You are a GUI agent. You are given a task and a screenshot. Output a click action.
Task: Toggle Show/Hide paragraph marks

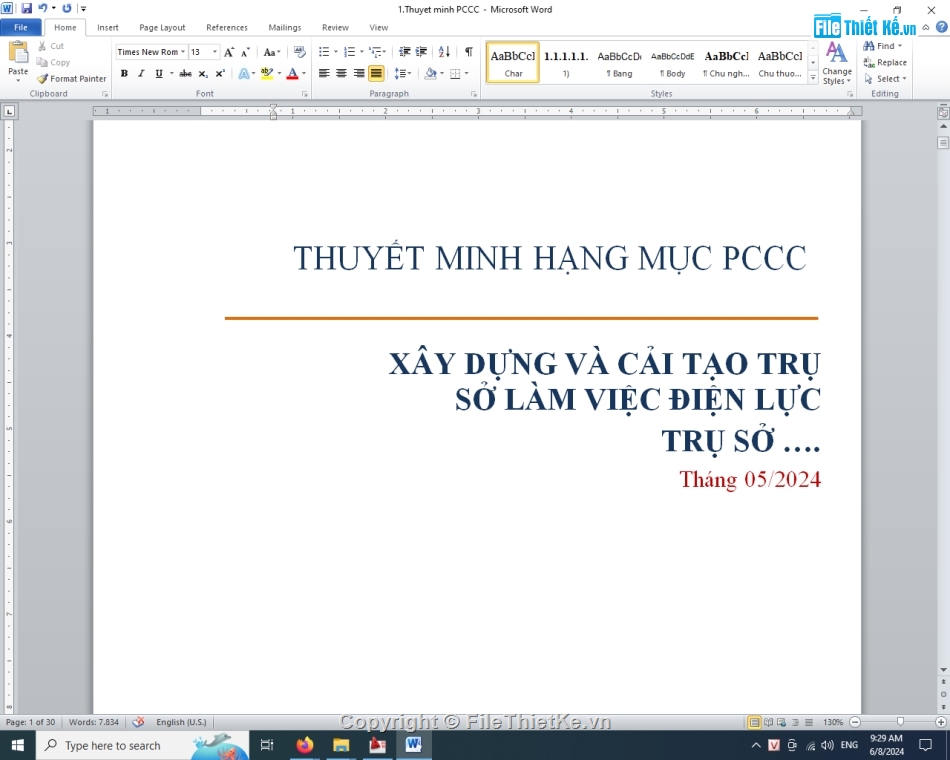pyautogui.click(x=468, y=52)
